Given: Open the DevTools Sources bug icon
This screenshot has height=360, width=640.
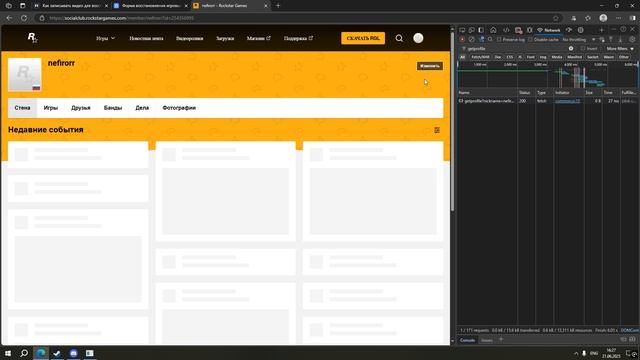Looking at the screenshot, I should click(530, 30).
